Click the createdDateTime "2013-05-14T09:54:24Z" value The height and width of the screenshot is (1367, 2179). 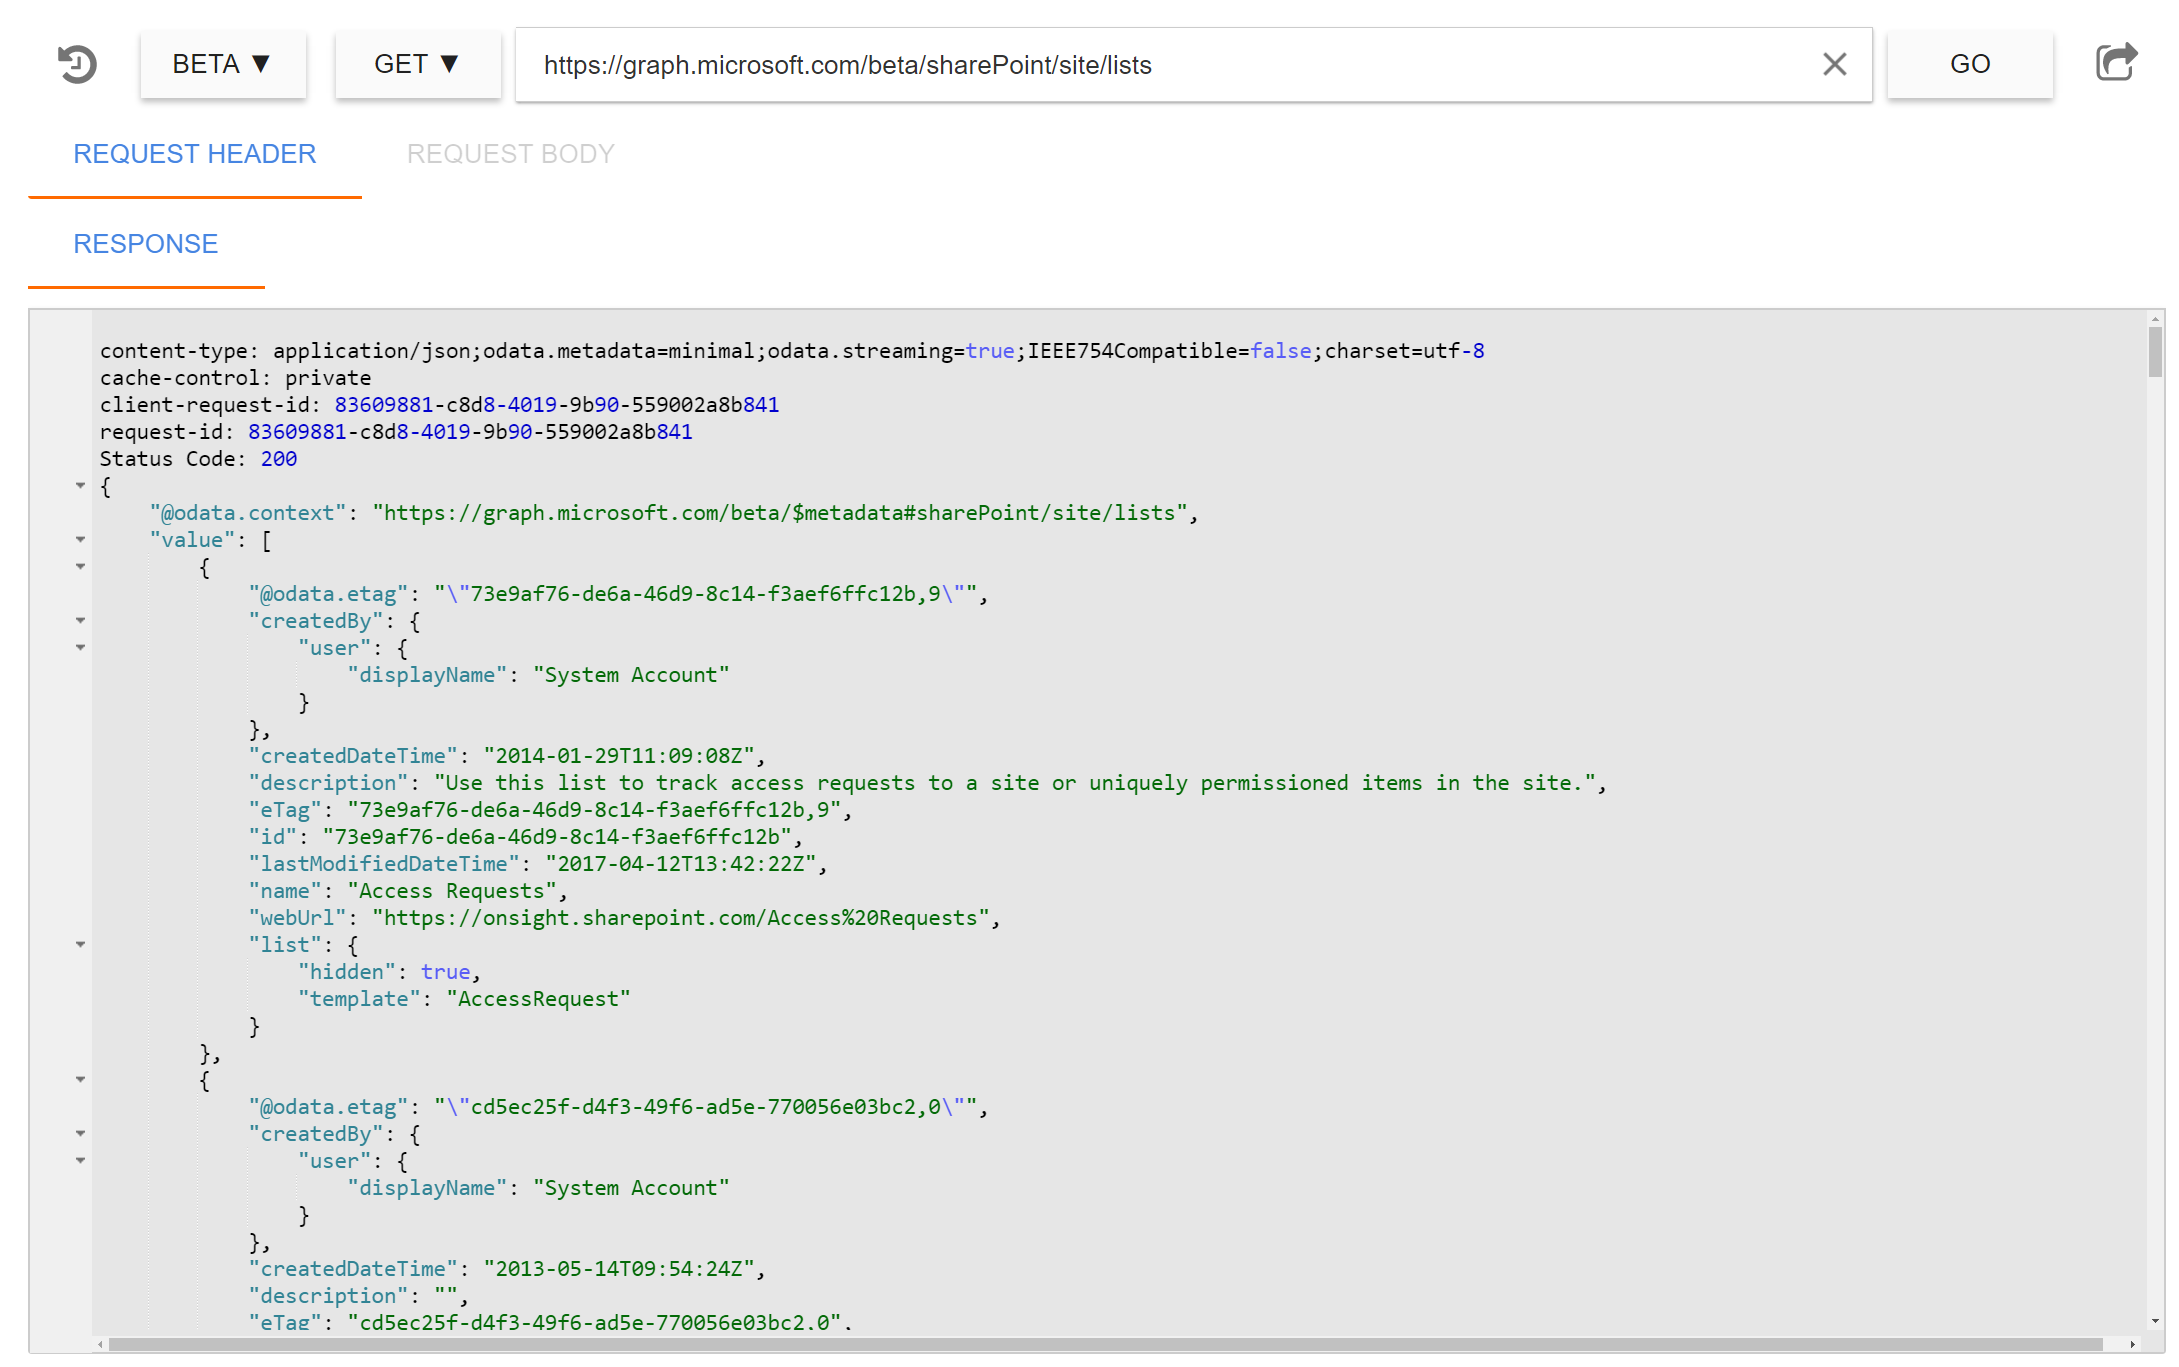[x=619, y=1269]
